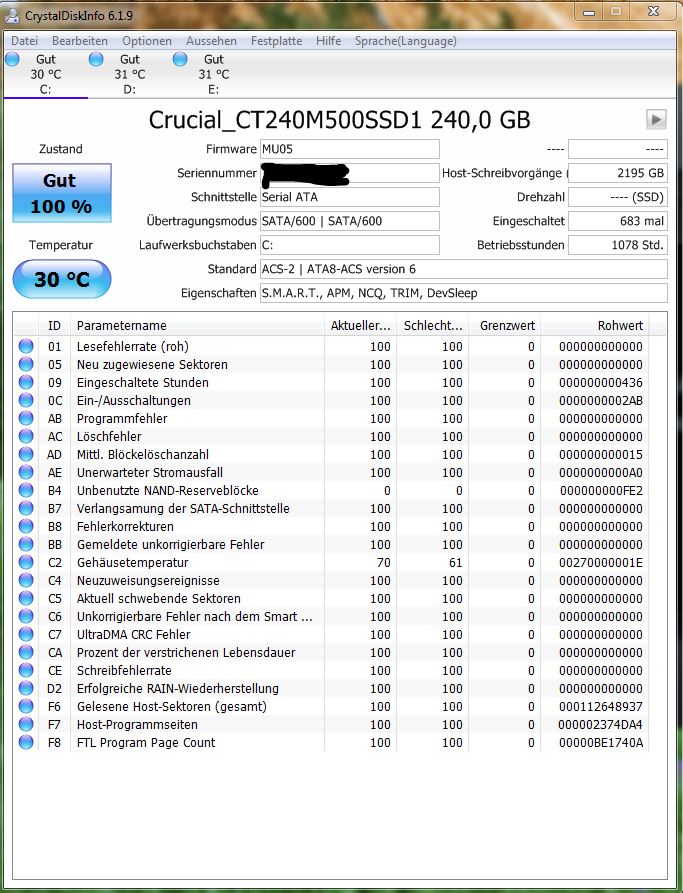Click status orb of Prozent der verstrichenen Lebensdauer

pos(26,653)
